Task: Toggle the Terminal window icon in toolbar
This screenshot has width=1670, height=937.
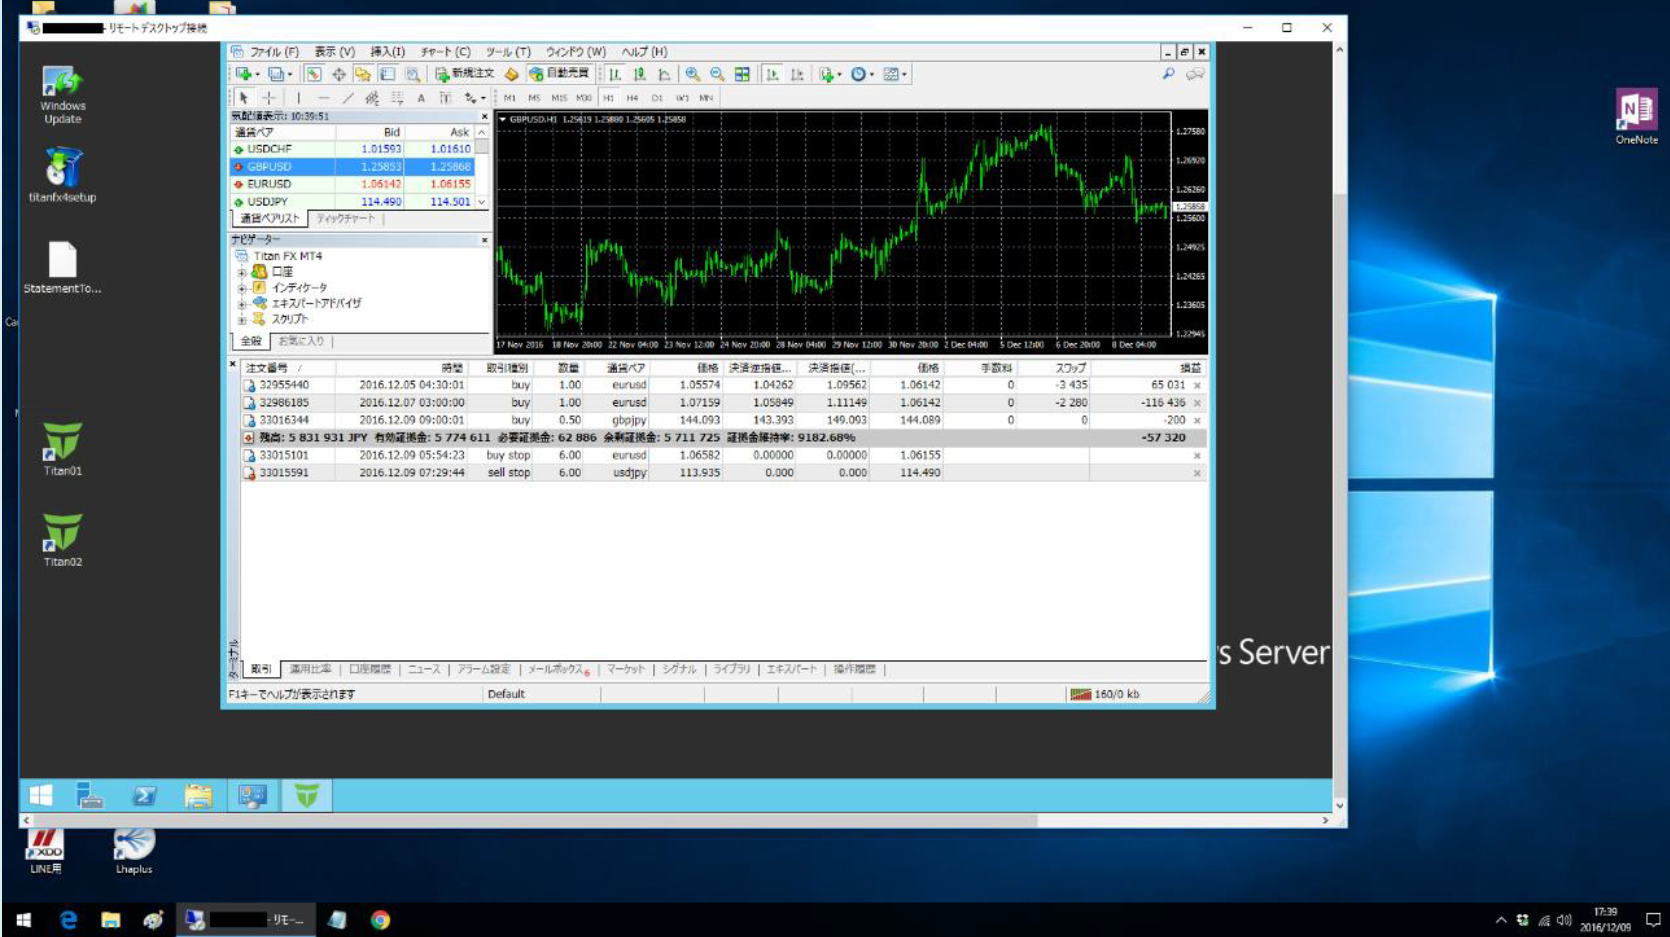Action: tap(387, 74)
